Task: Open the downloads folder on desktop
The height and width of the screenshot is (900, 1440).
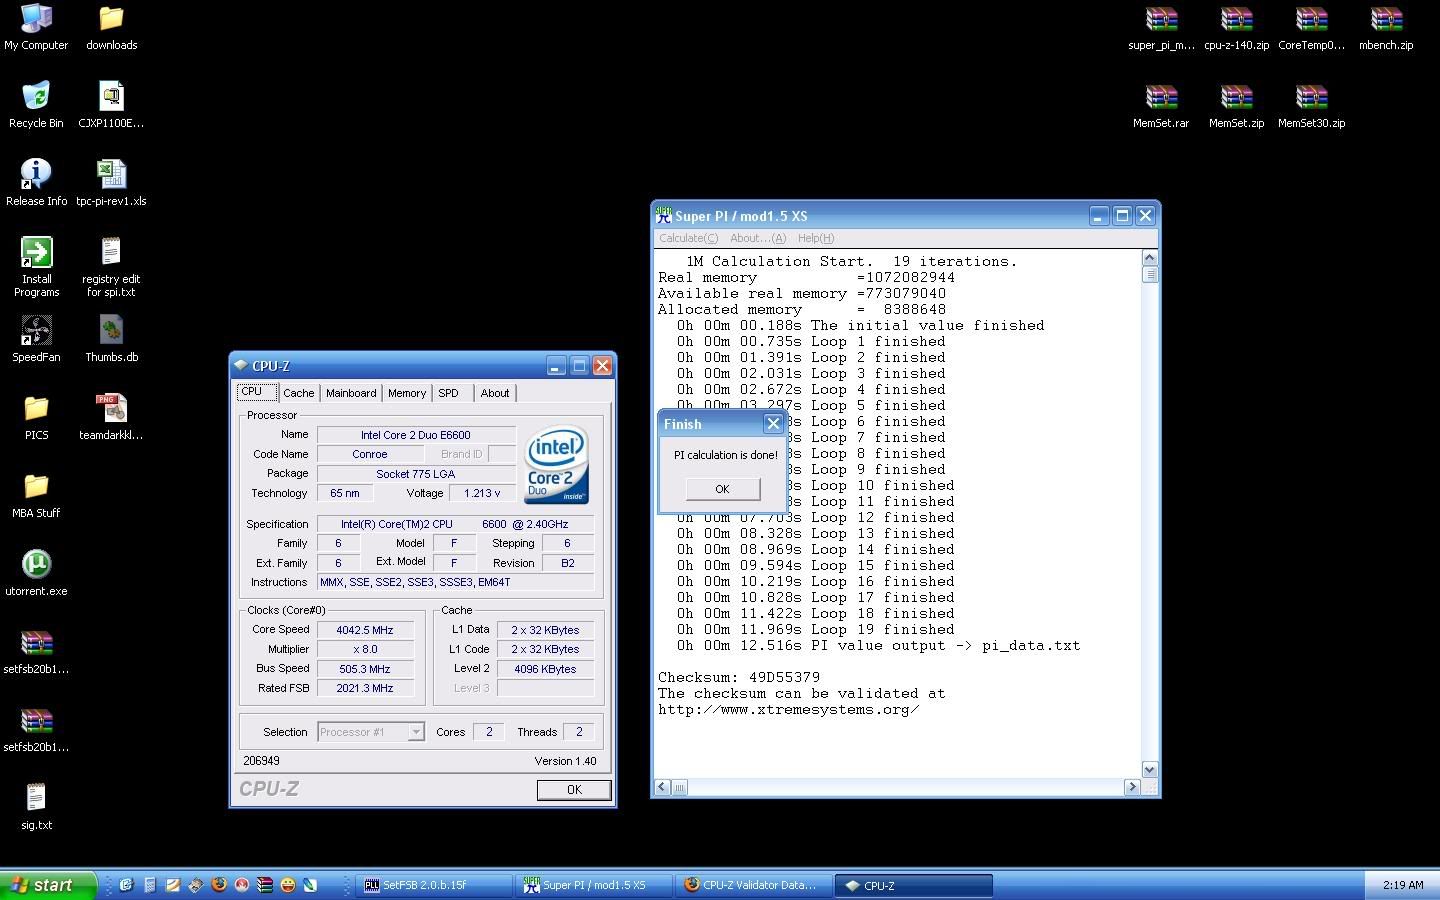Action: [x=111, y=27]
